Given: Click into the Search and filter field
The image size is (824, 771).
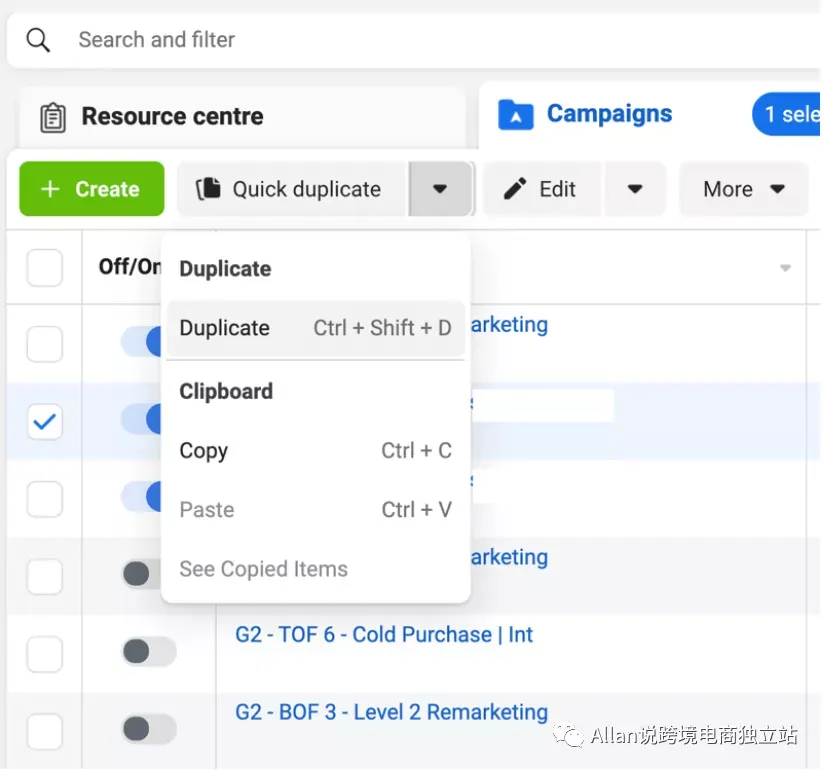Looking at the screenshot, I should 400,40.
